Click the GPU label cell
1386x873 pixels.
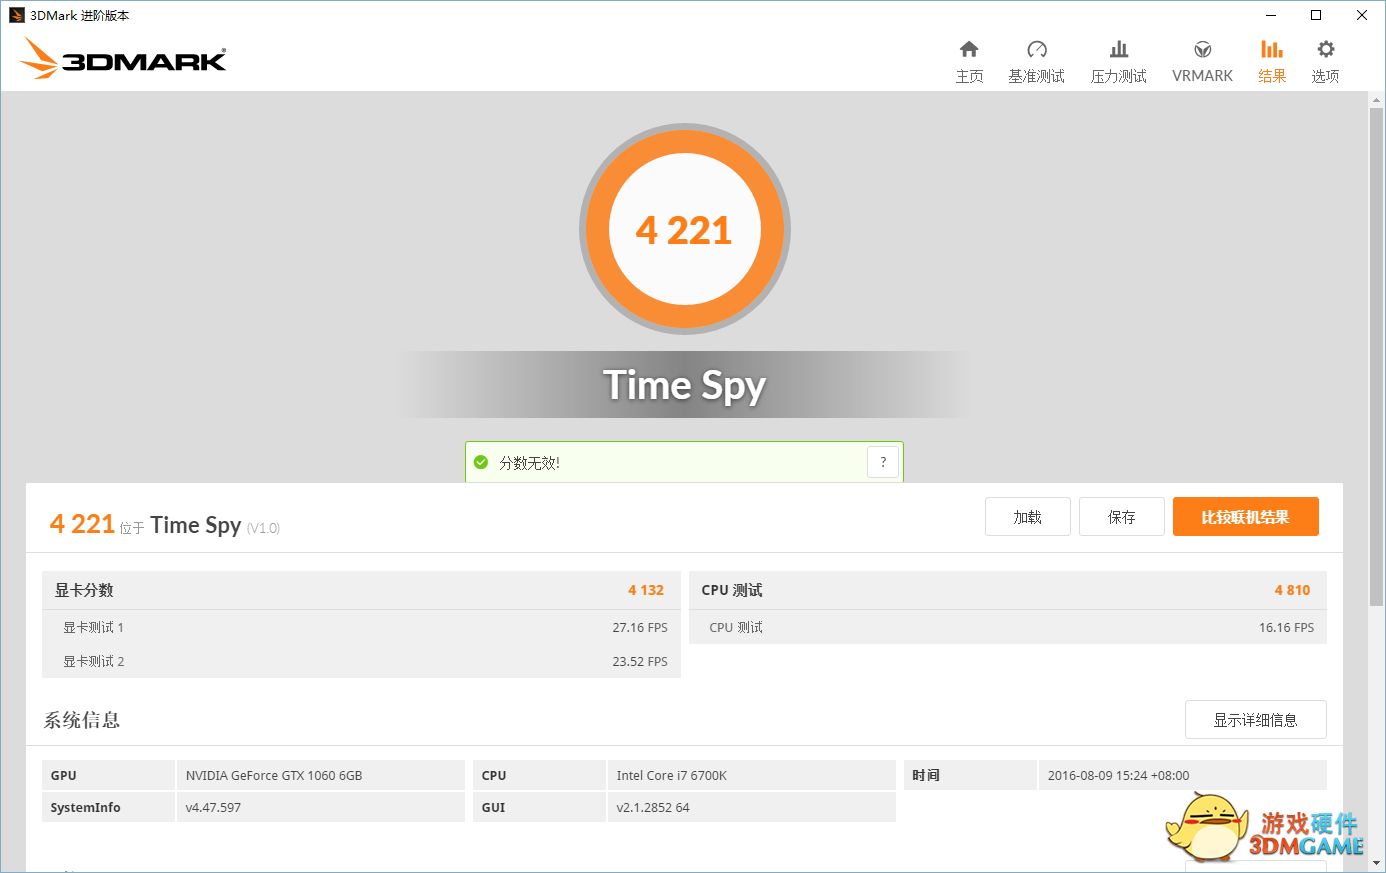click(108, 775)
